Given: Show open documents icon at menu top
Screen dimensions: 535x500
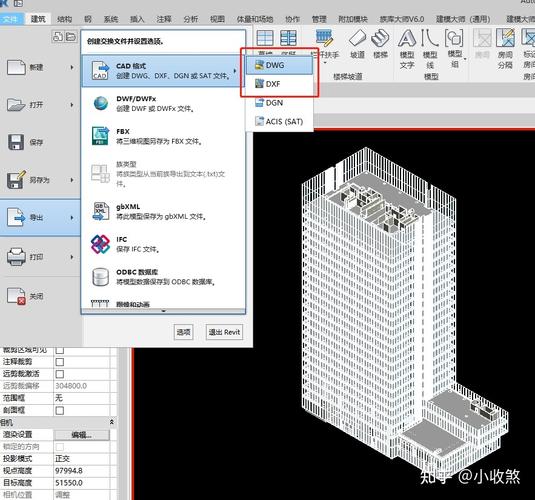Looking at the screenshot, I should coord(71,36).
